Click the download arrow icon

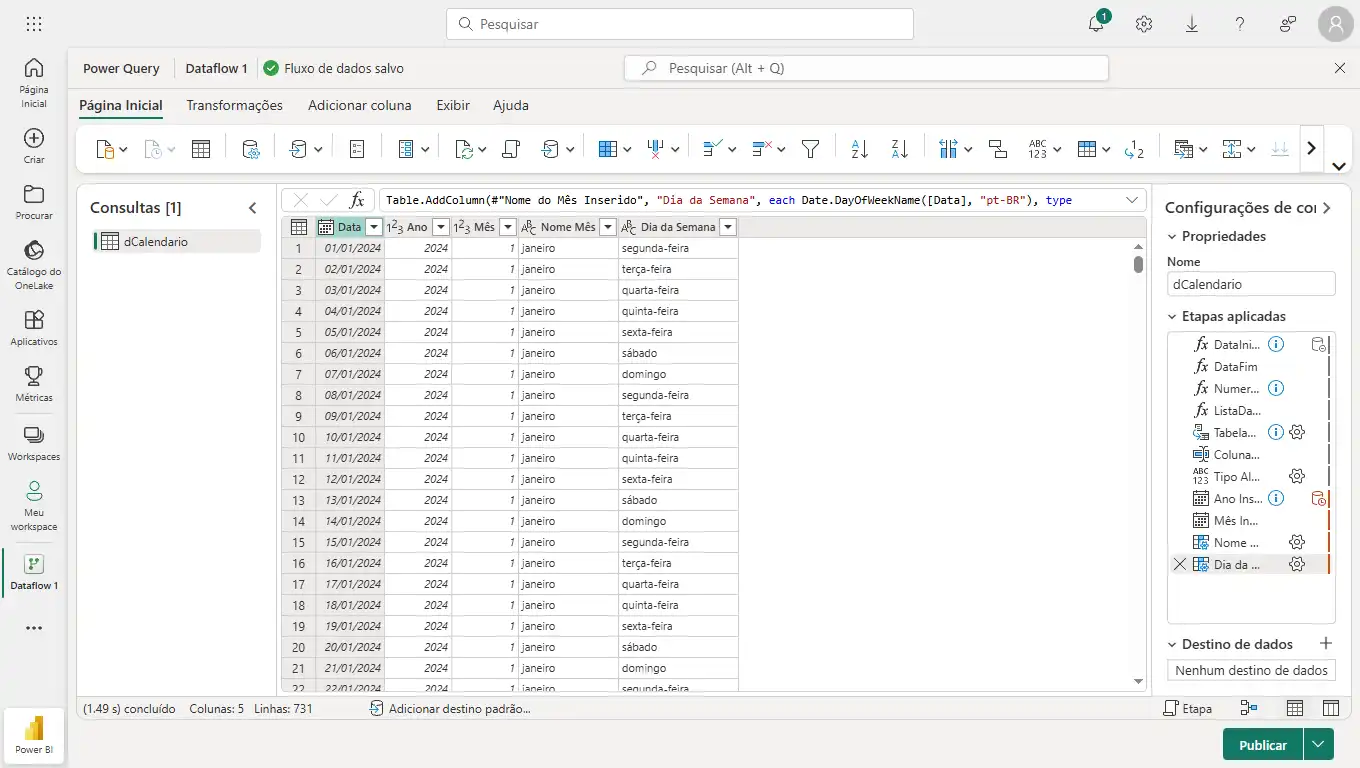point(1192,24)
